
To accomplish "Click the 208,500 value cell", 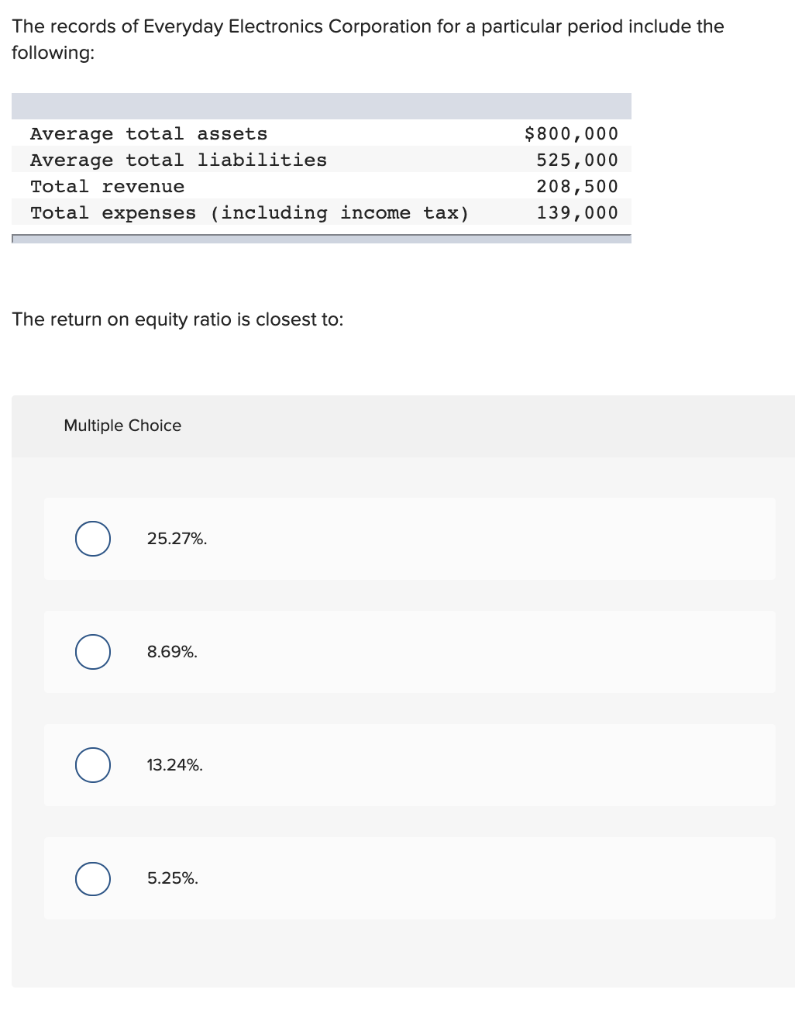I will (577, 186).
